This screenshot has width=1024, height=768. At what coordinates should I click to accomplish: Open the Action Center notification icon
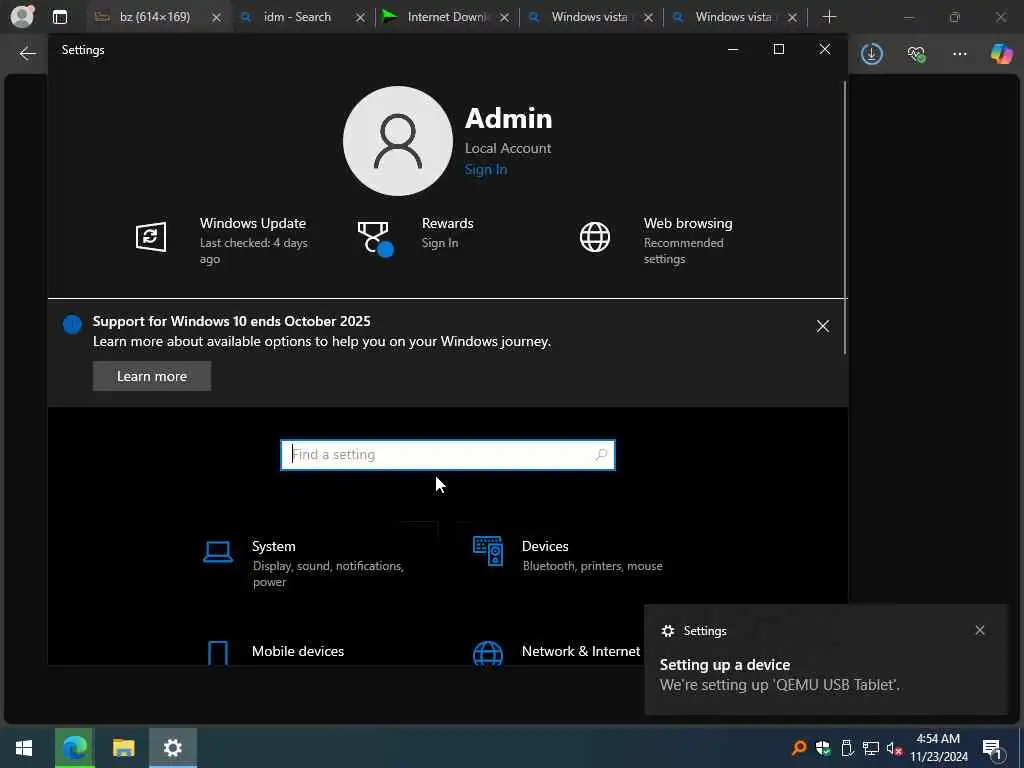[x=993, y=749]
